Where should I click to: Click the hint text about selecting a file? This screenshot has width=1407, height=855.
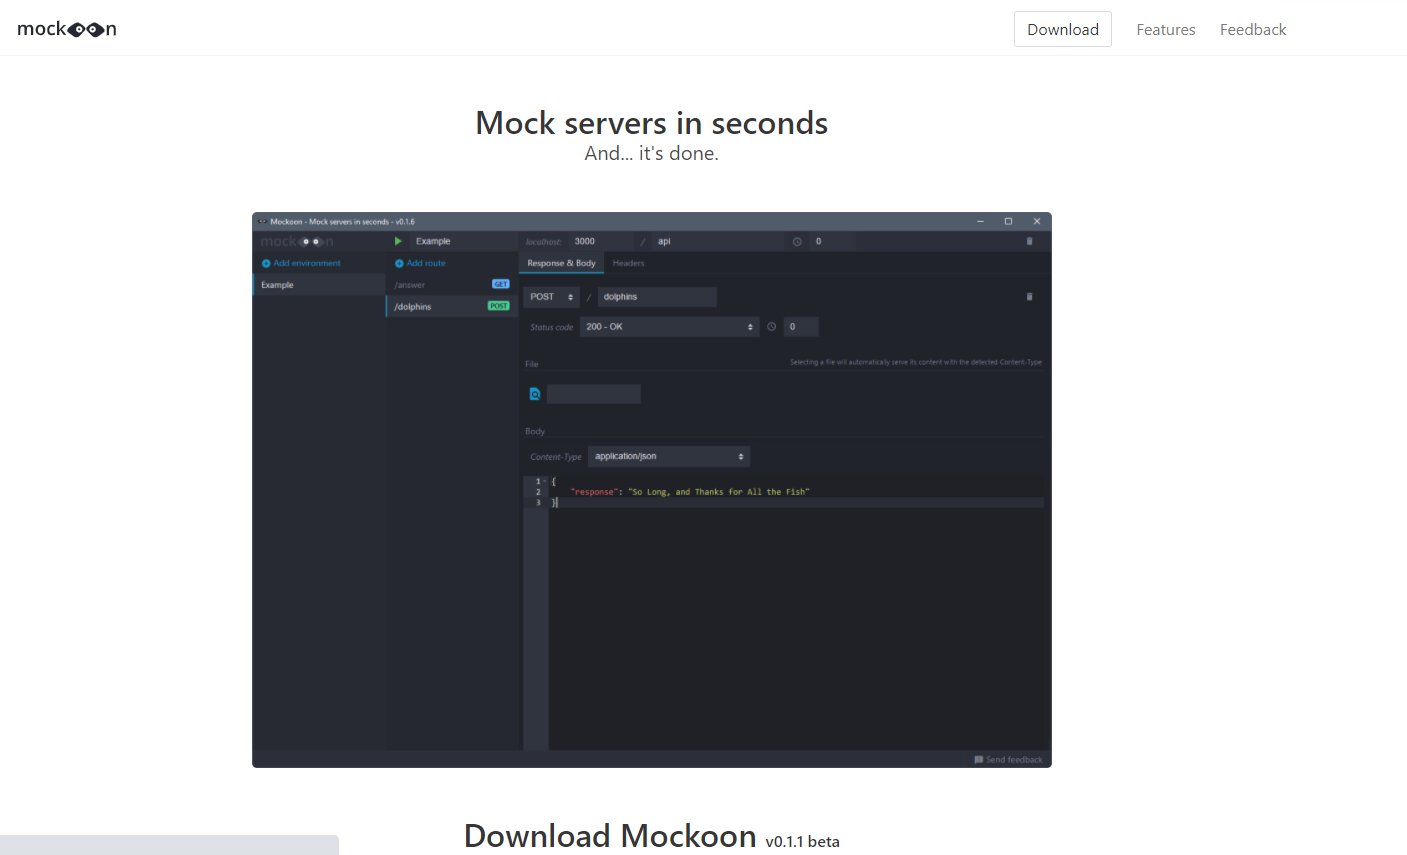[x=916, y=362]
